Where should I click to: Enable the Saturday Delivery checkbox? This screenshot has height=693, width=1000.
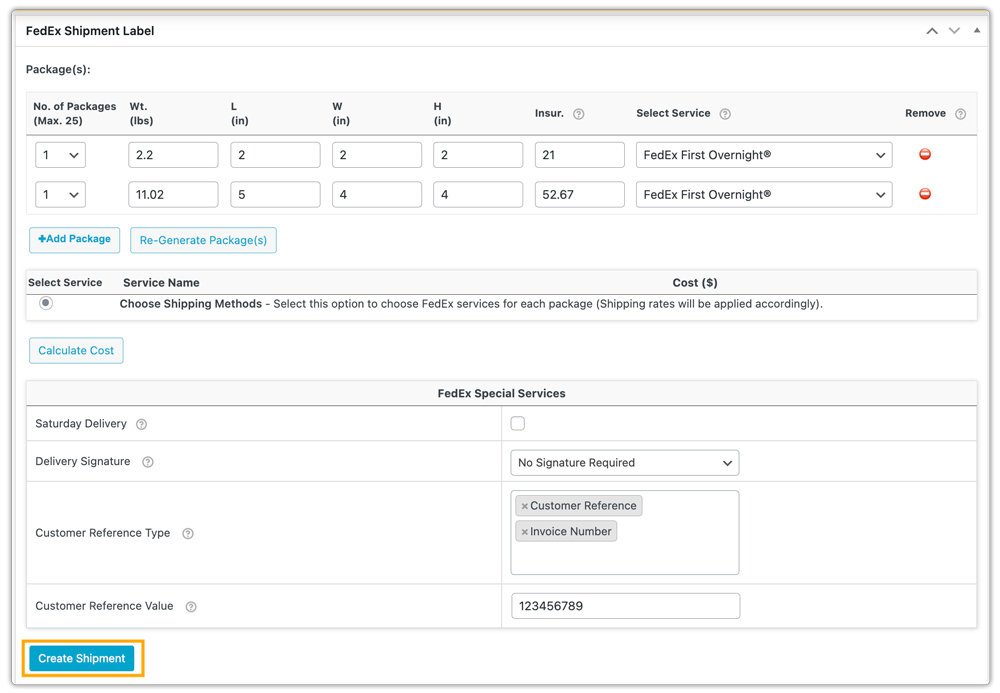(517, 424)
